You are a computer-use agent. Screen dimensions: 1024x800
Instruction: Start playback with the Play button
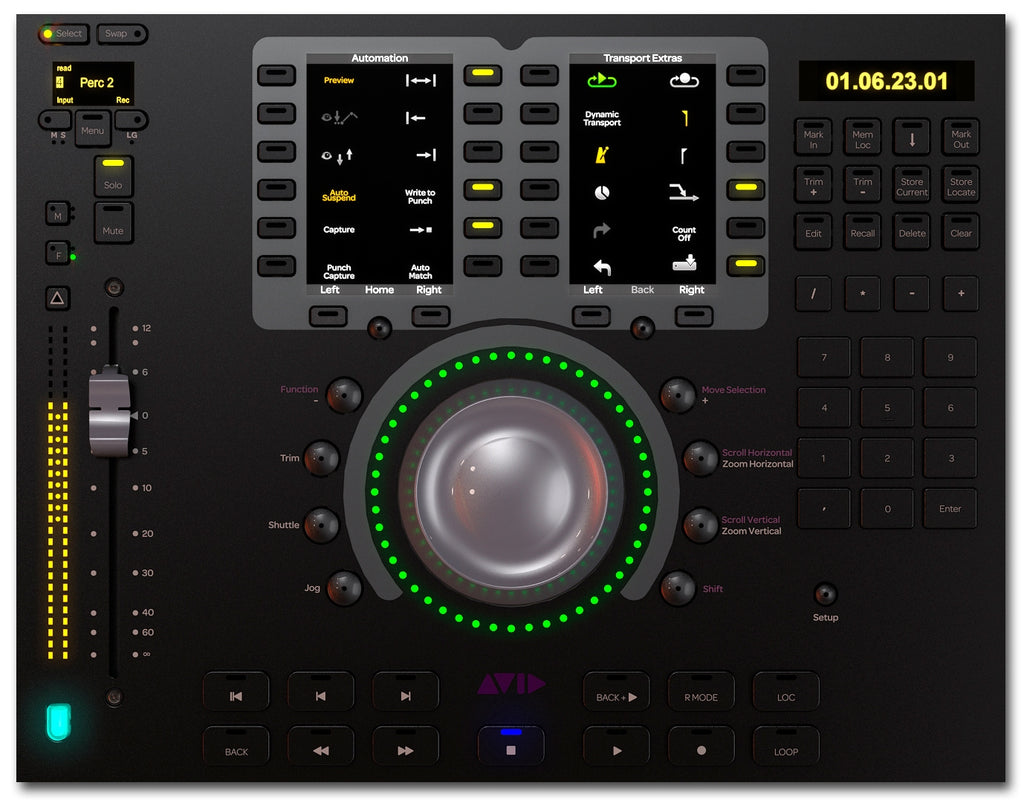coord(616,745)
